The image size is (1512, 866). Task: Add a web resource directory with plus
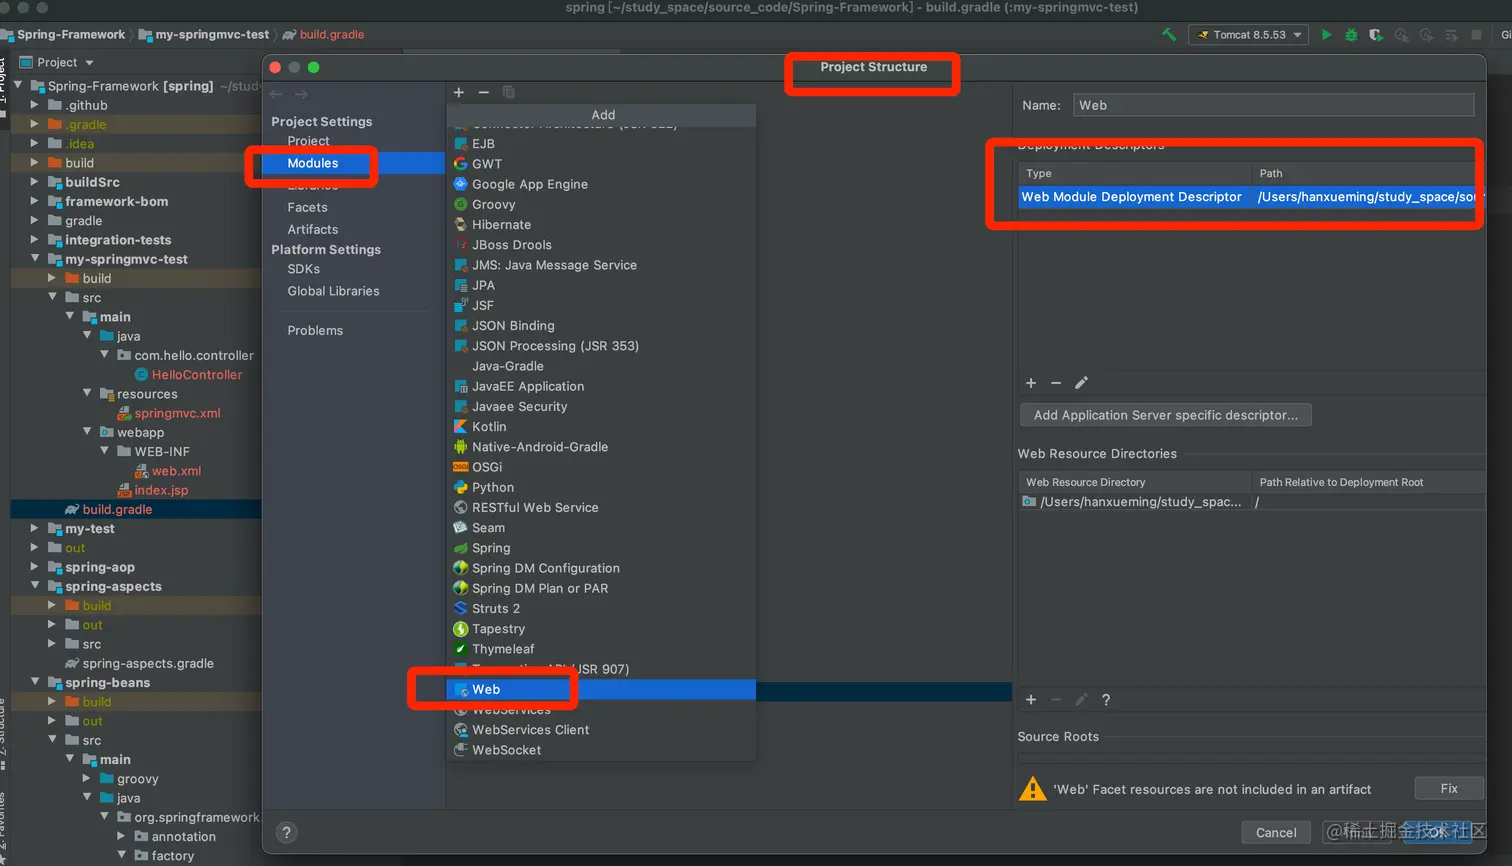[1031, 700]
